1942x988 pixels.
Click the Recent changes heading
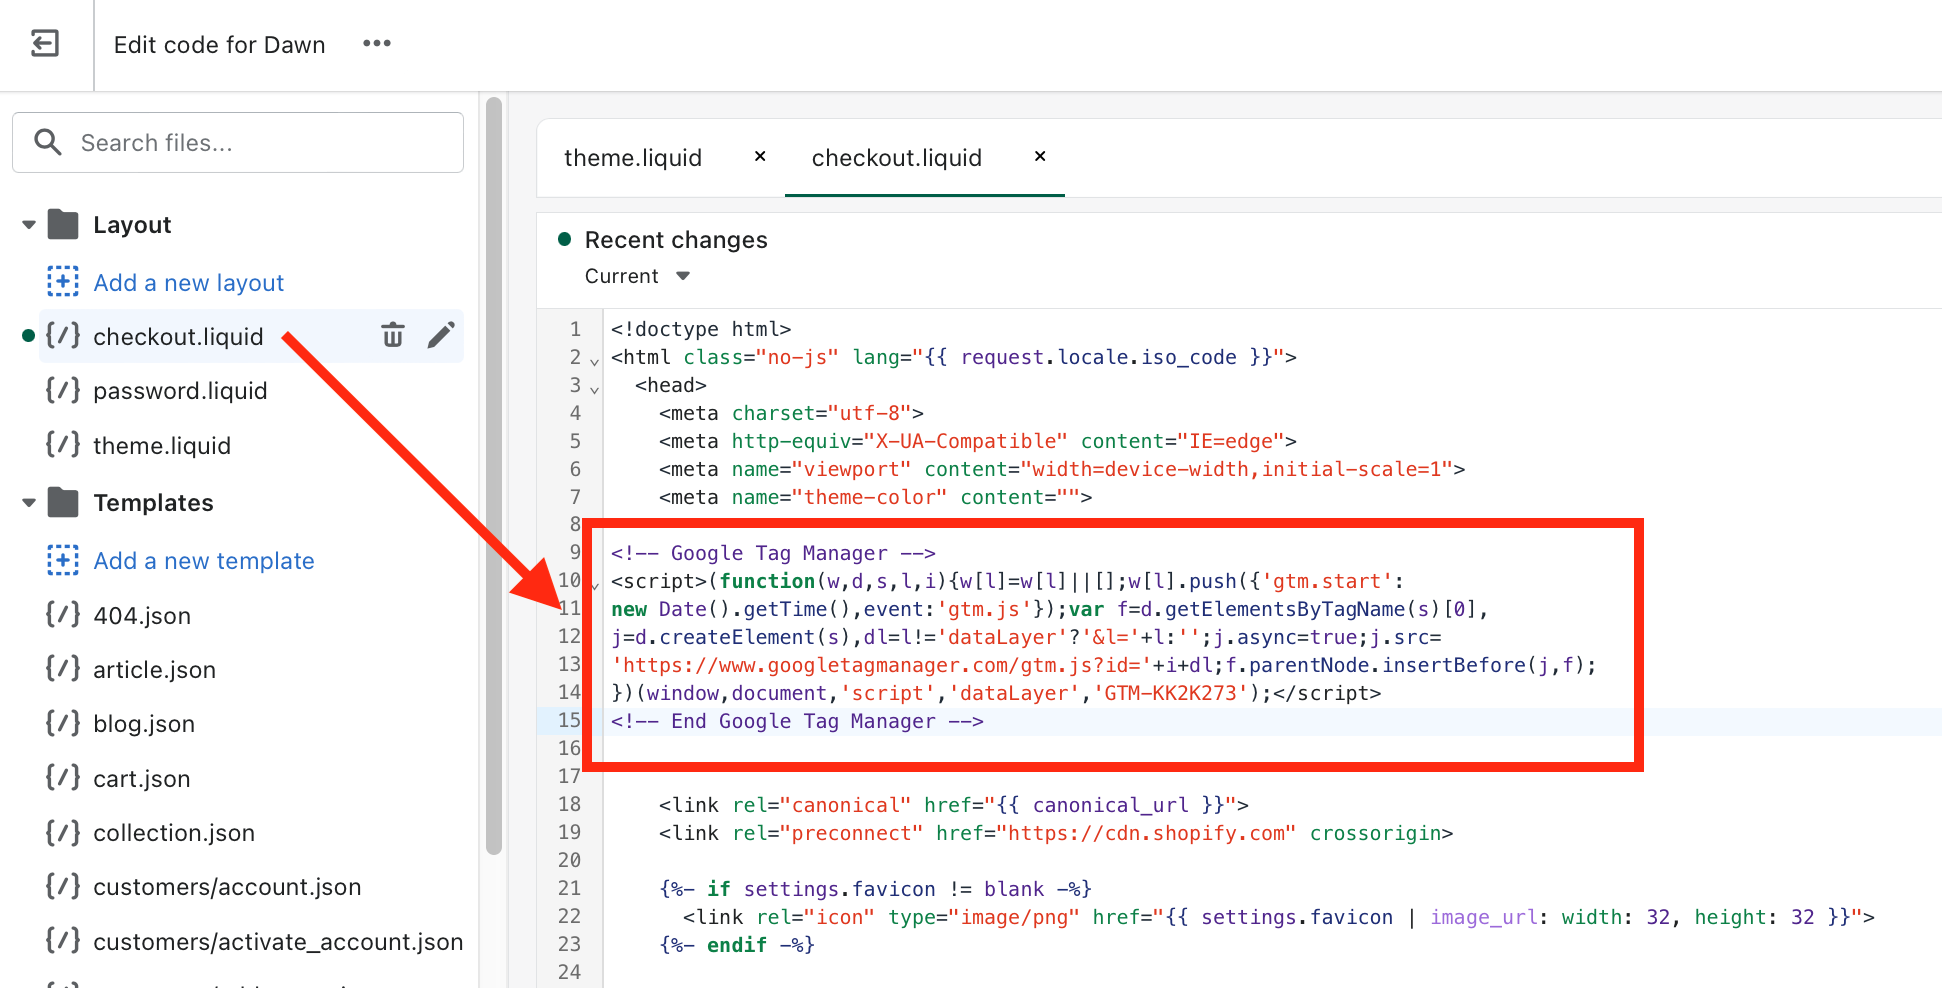(x=676, y=240)
